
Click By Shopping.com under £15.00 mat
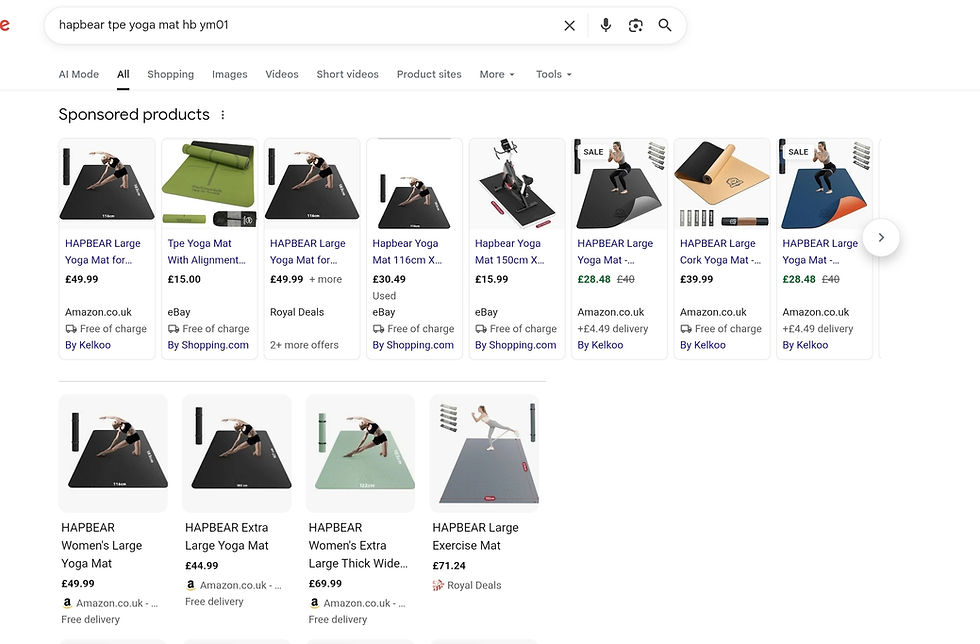click(x=208, y=345)
